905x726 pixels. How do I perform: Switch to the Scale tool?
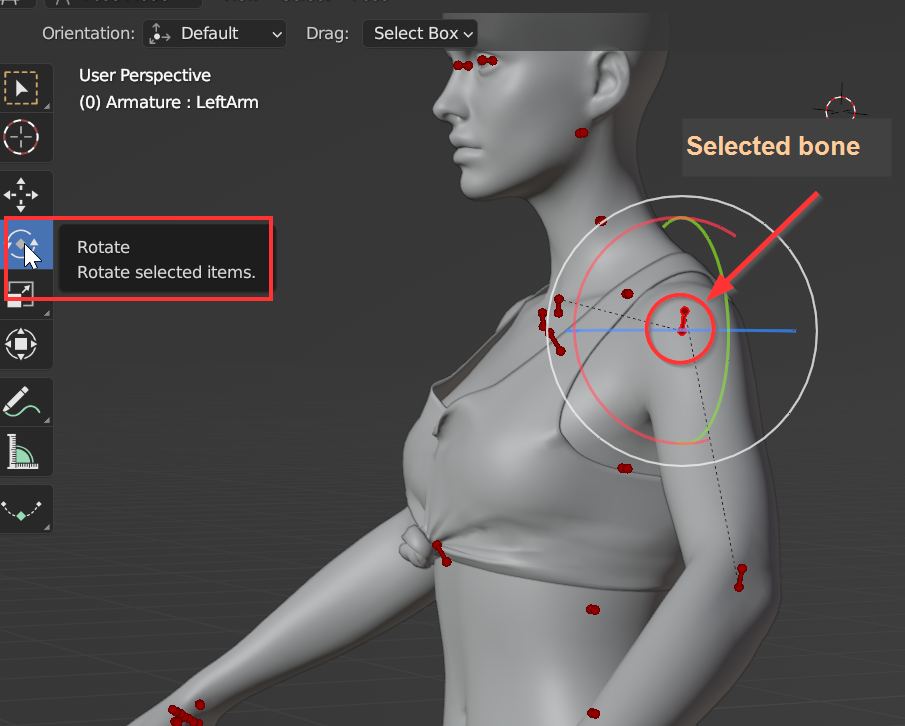click(x=22, y=294)
